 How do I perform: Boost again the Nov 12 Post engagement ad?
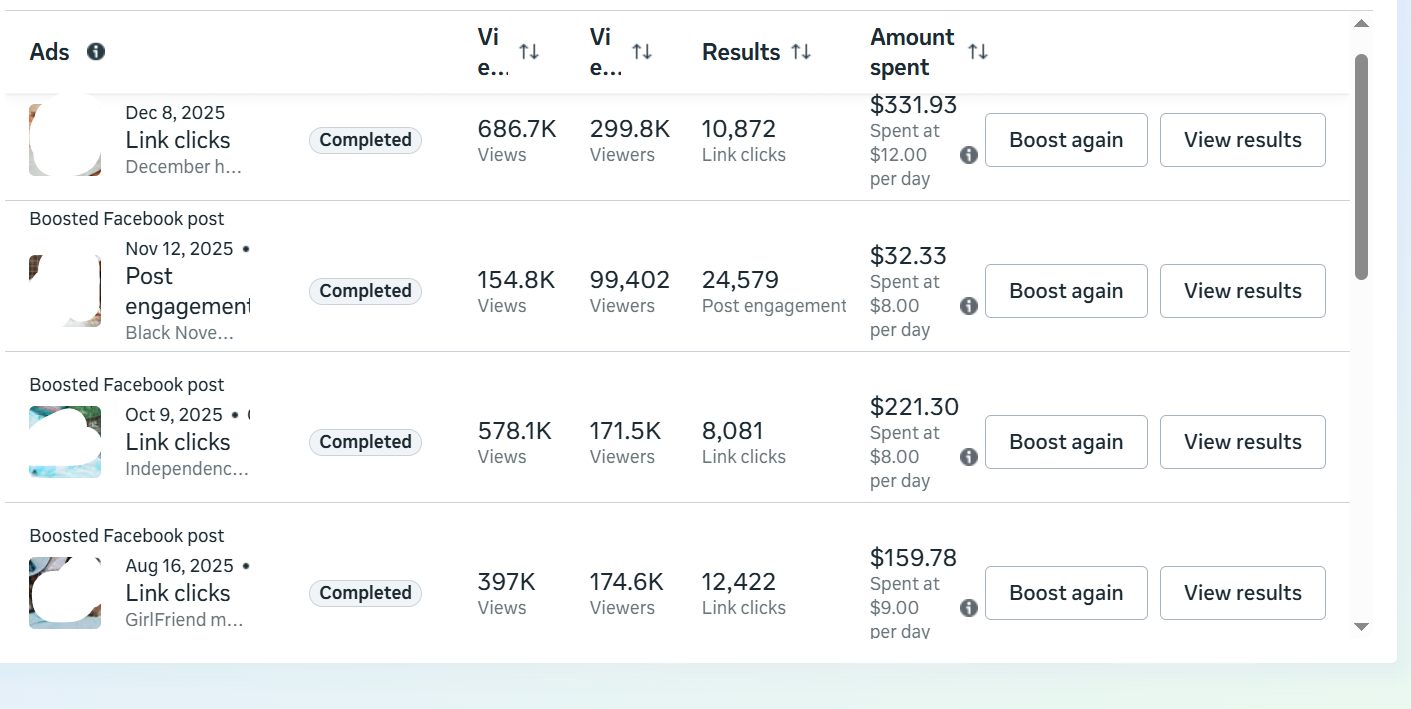[x=1066, y=291]
